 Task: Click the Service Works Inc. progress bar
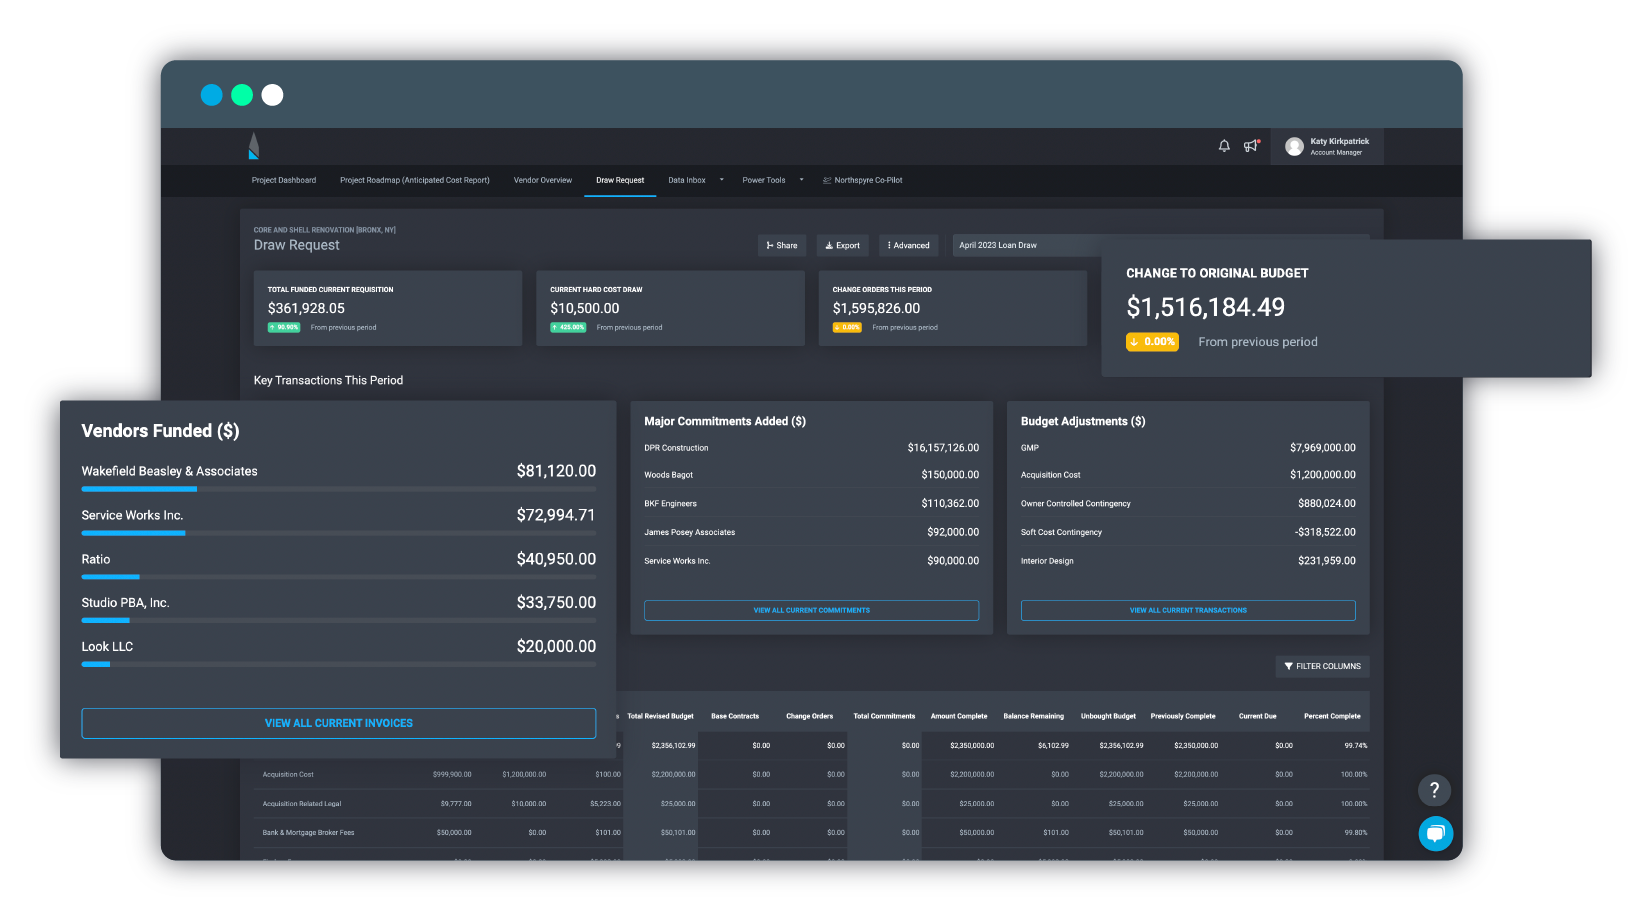339,533
